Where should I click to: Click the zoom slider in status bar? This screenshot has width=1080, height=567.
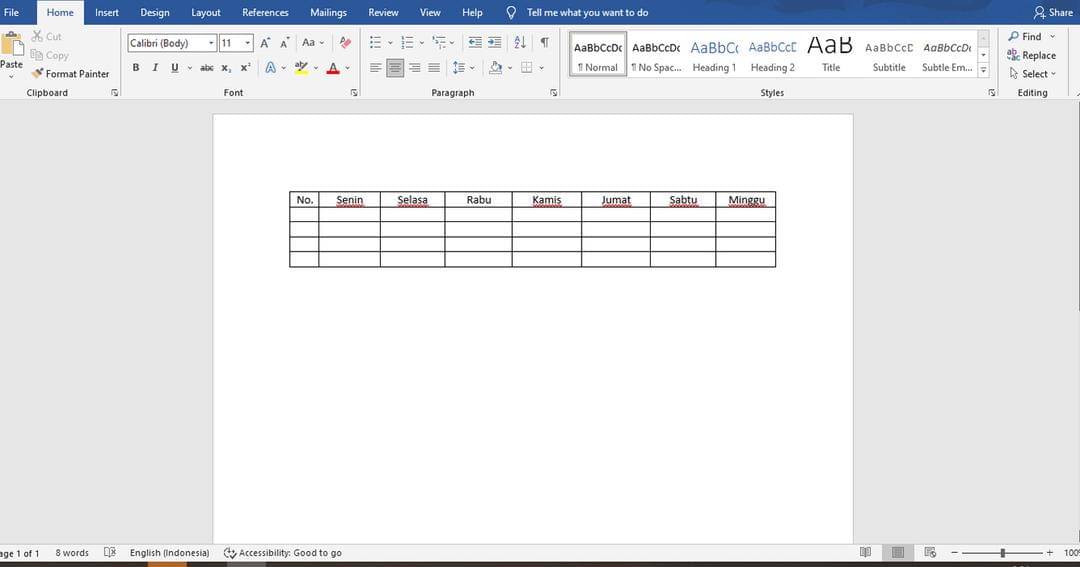pos(1003,553)
